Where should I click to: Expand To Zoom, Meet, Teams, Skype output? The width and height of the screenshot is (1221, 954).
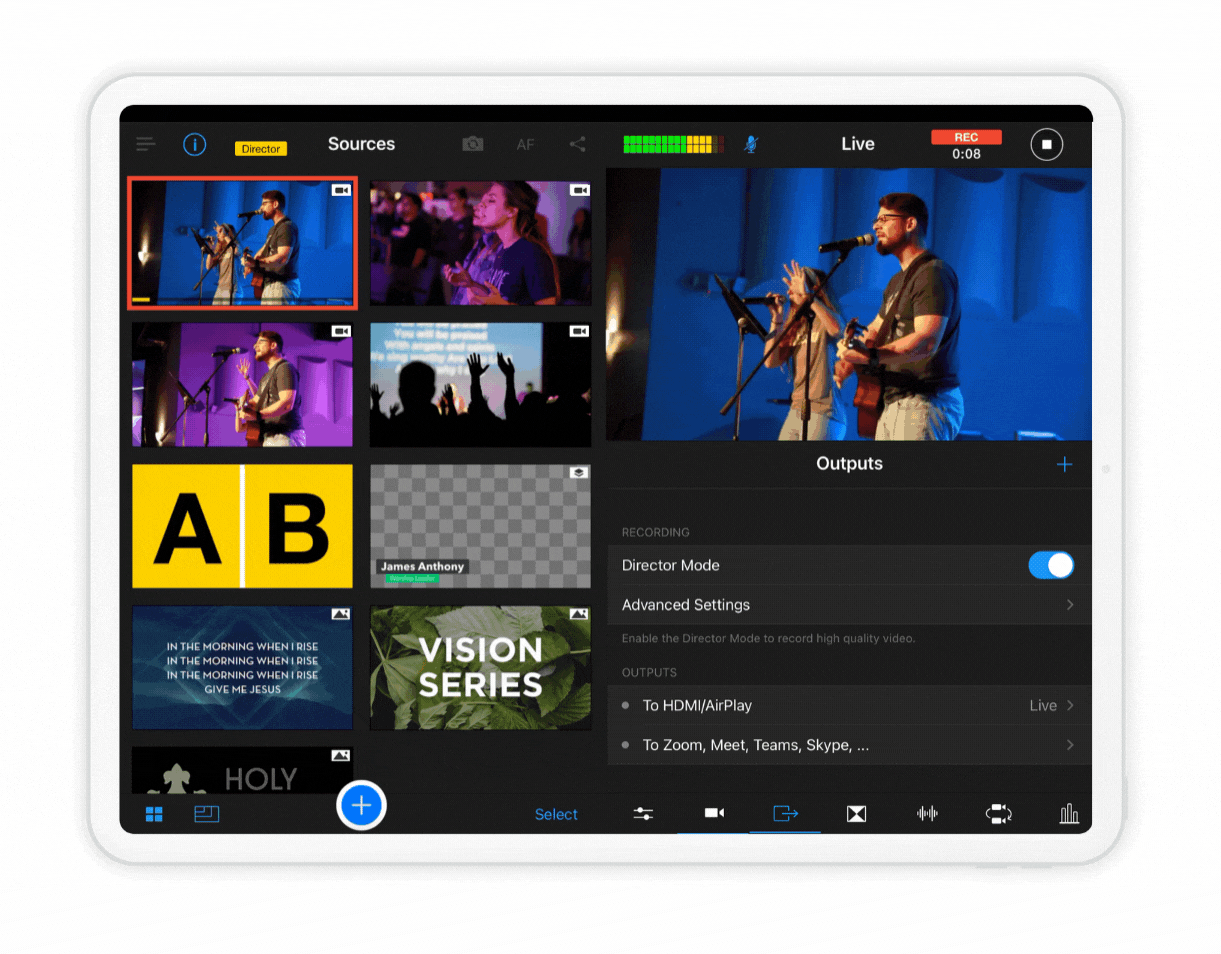849,745
